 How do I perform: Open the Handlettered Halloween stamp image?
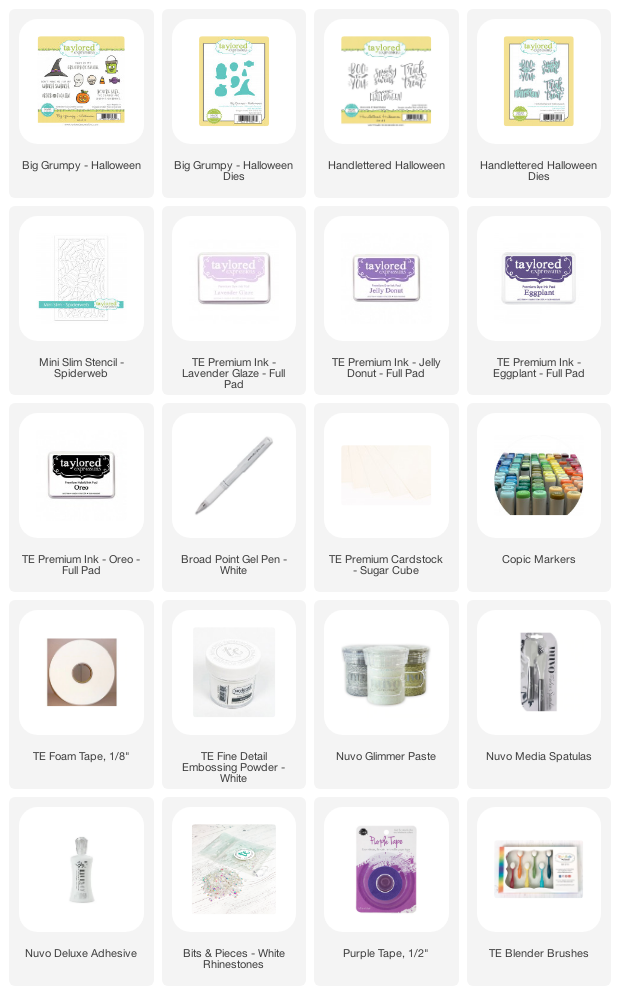click(386, 81)
